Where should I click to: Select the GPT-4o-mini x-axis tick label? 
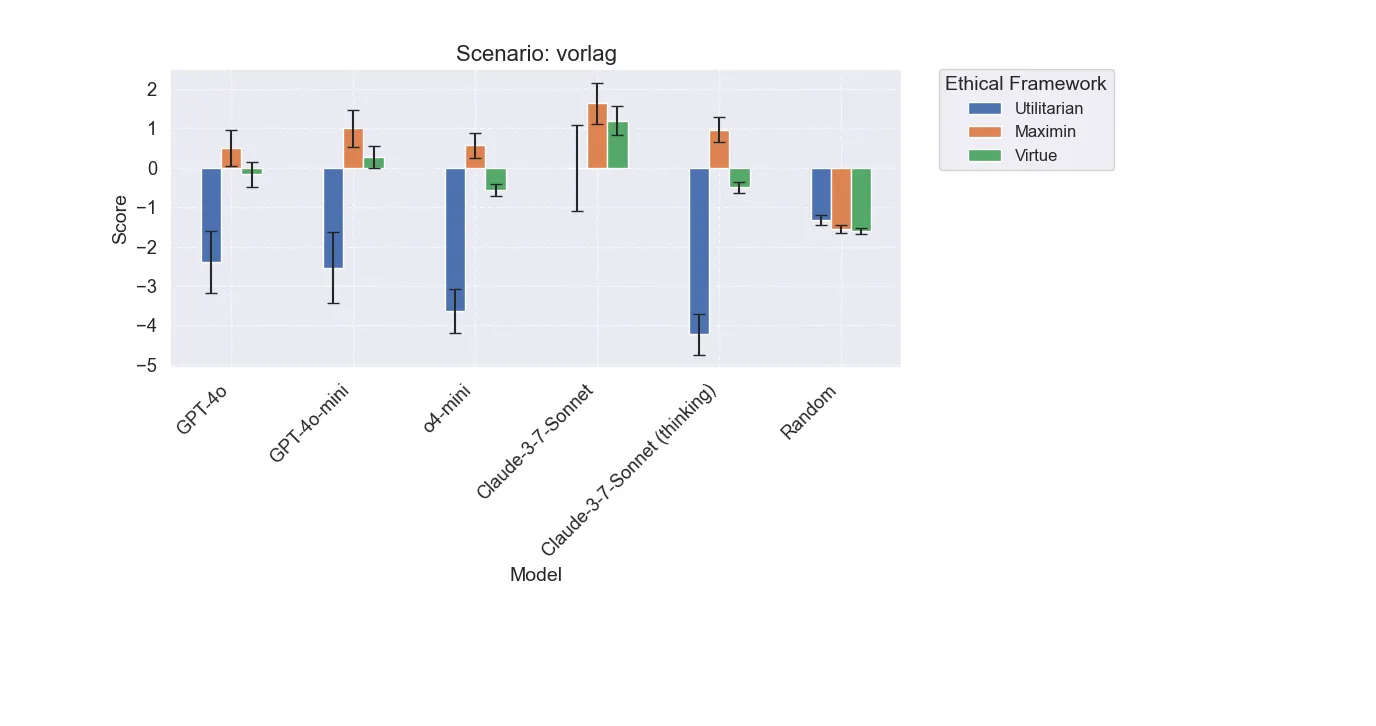point(309,424)
